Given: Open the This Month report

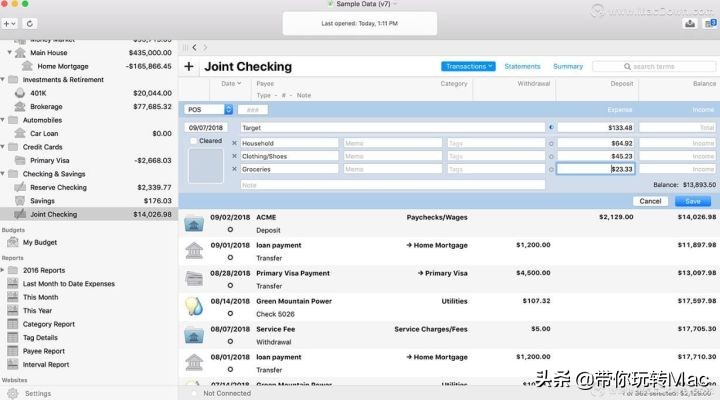Looking at the screenshot, I should point(40,297).
